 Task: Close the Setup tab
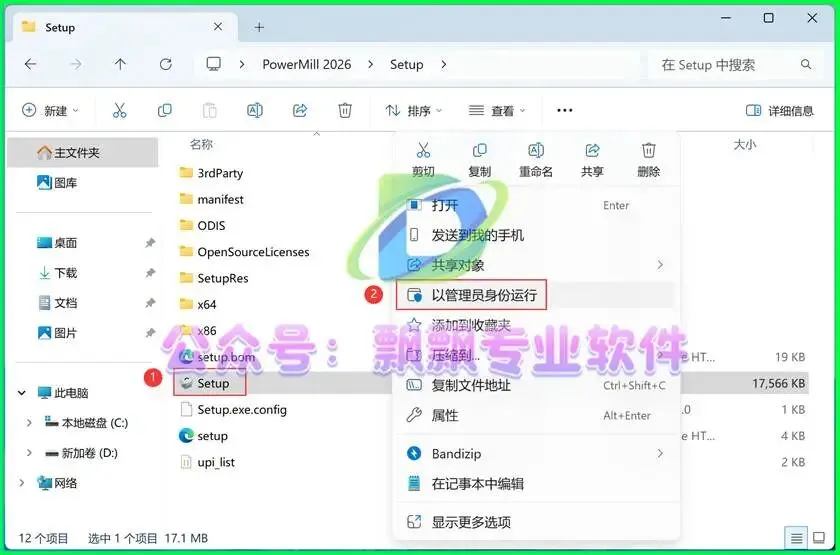(218, 27)
